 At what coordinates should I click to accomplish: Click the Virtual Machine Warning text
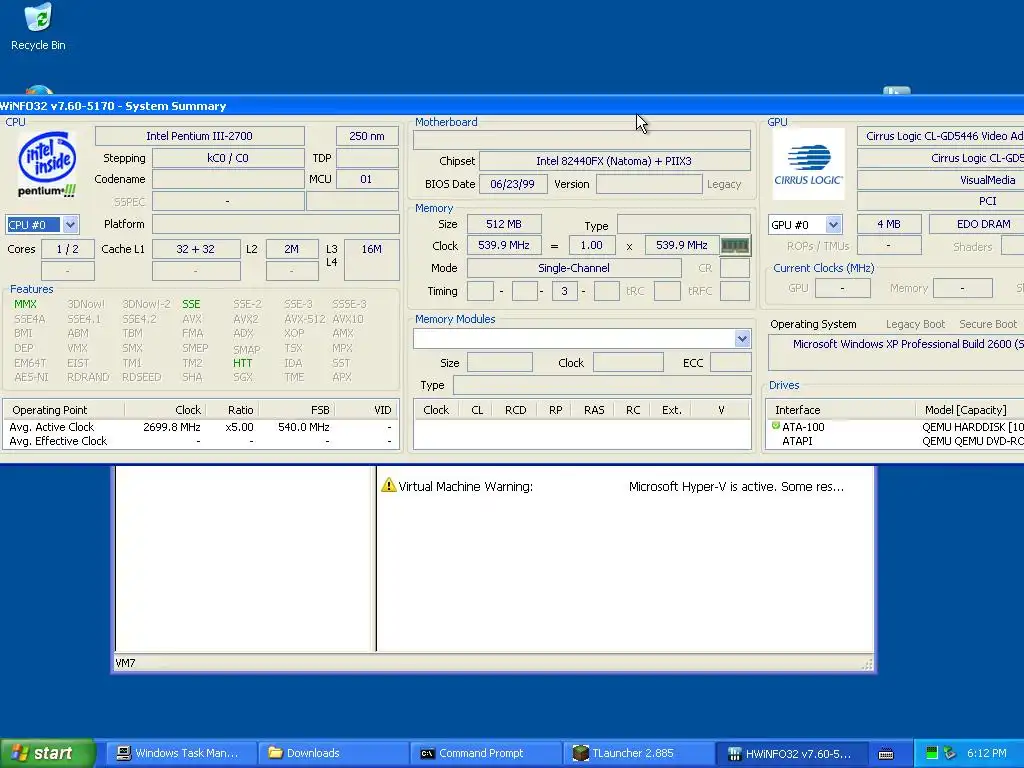[x=466, y=487]
